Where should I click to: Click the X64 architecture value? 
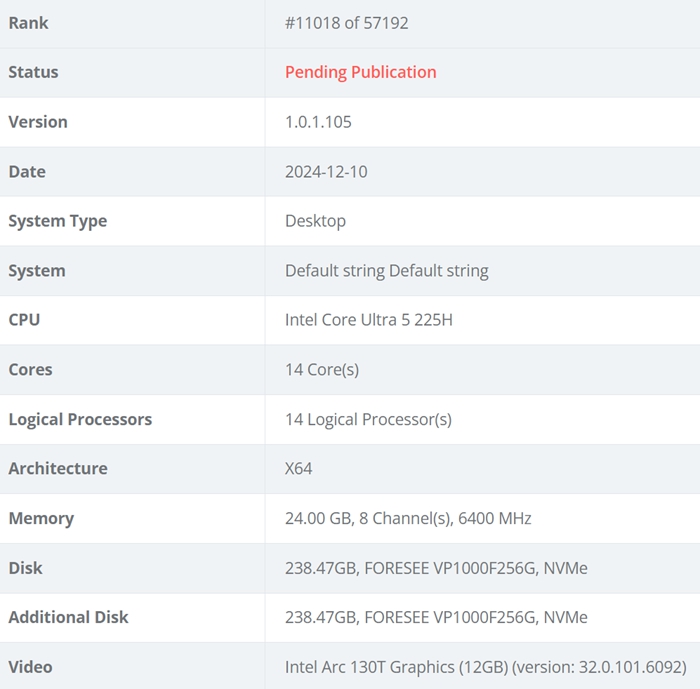(298, 468)
